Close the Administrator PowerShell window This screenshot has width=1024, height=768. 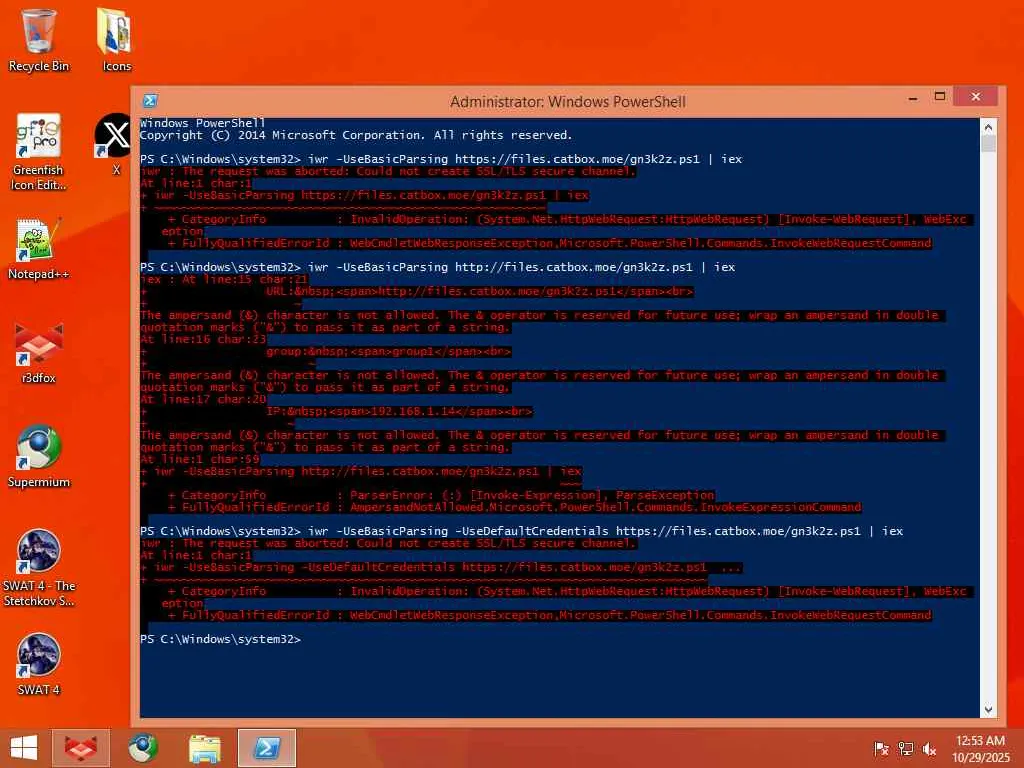click(x=975, y=96)
